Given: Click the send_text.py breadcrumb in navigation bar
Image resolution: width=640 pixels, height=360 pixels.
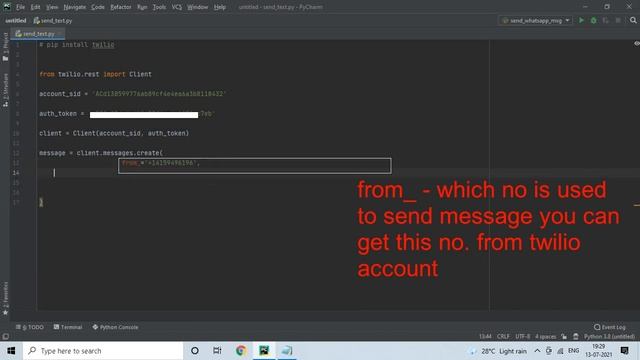Looking at the screenshot, I should 53,20.
